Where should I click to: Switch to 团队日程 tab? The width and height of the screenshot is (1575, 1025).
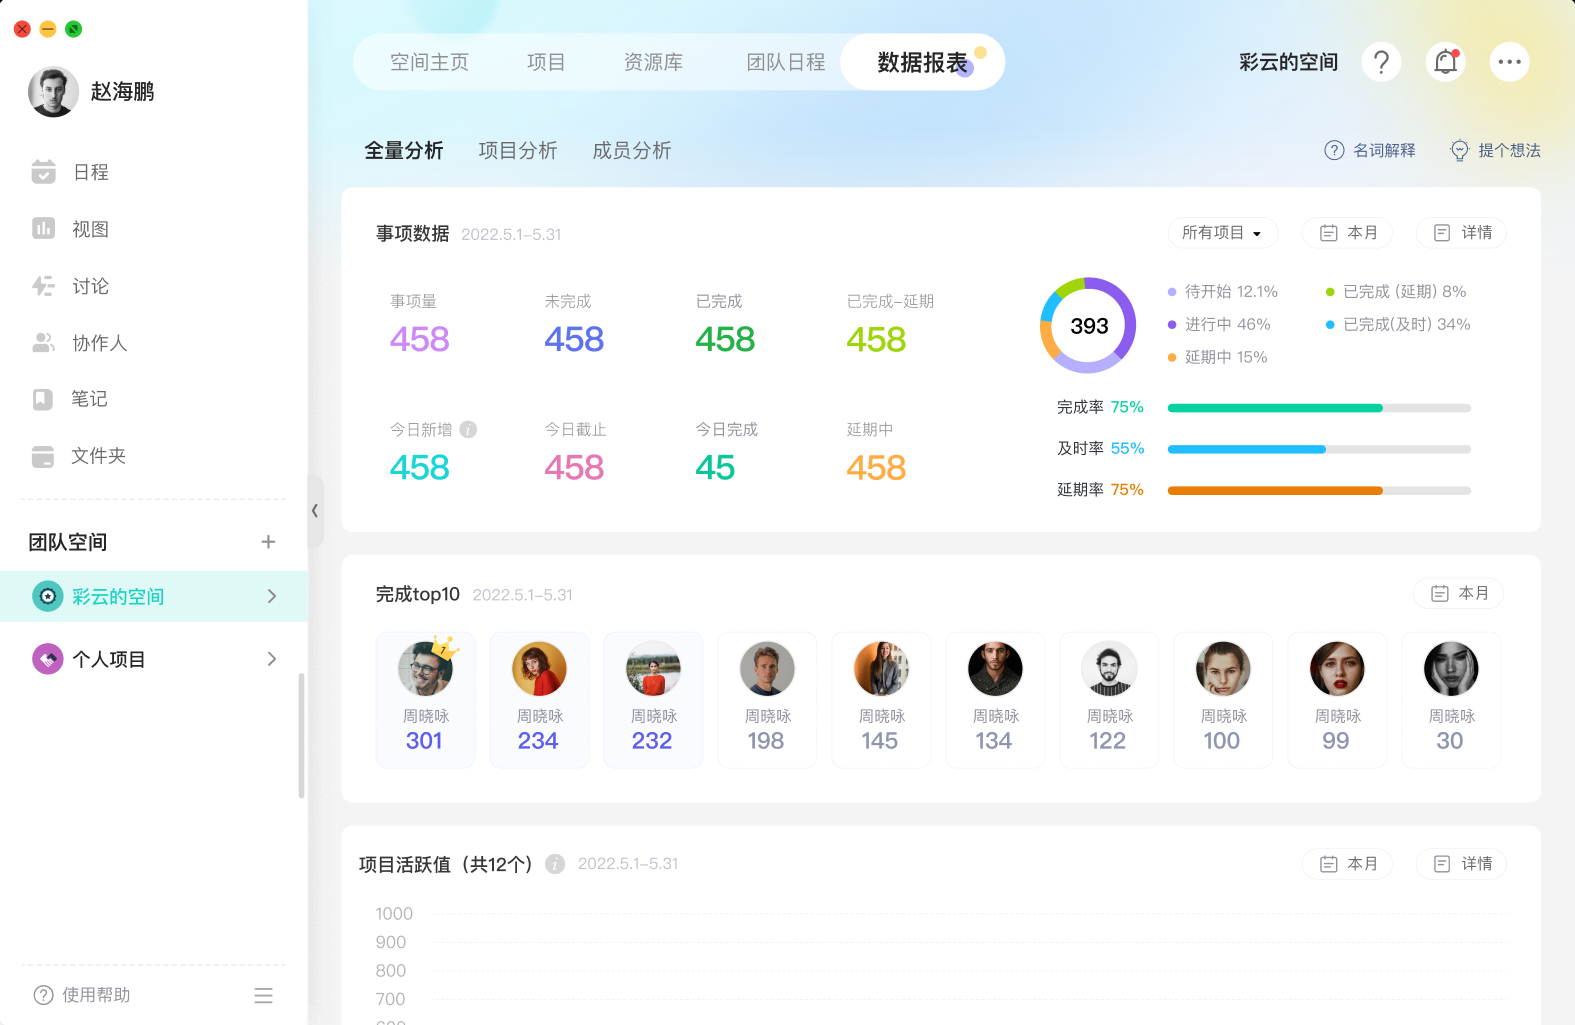tap(785, 62)
